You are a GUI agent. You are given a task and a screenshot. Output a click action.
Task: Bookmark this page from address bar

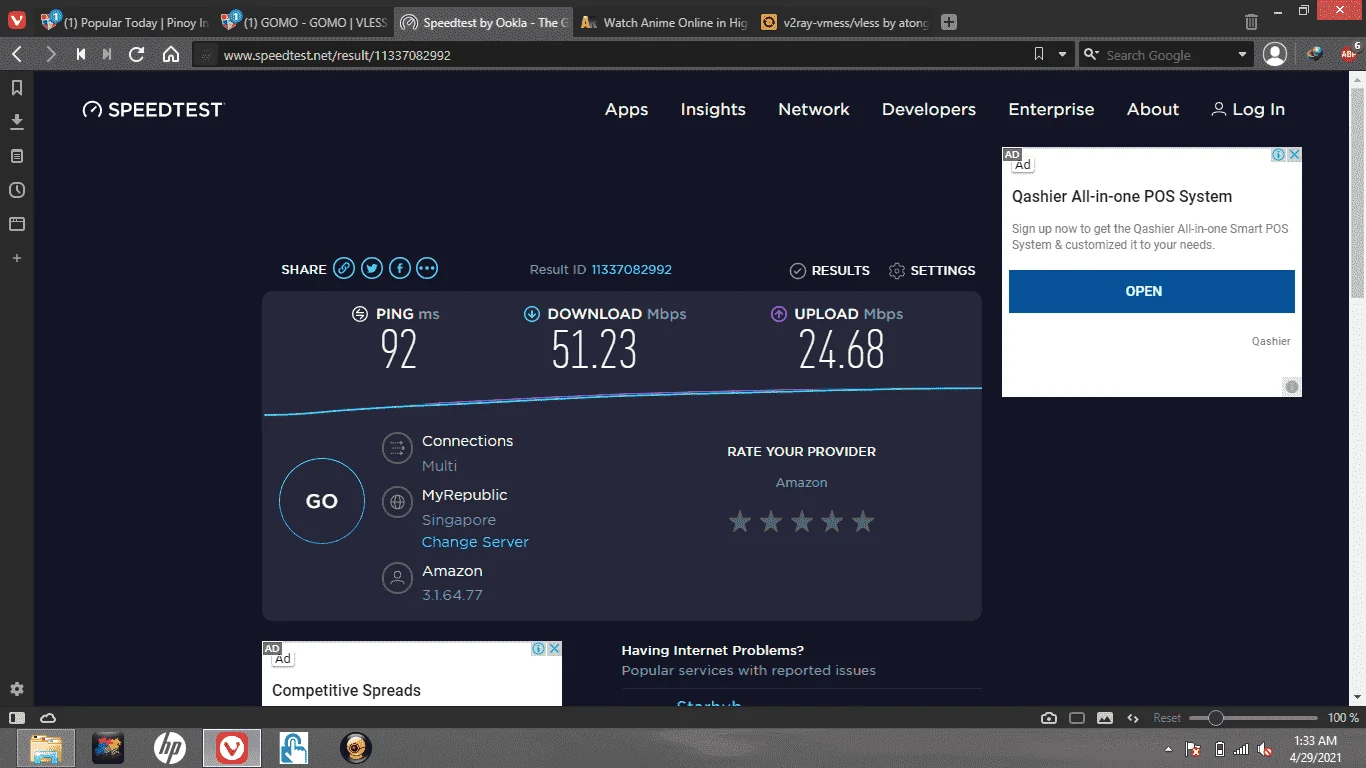pos(1039,54)
